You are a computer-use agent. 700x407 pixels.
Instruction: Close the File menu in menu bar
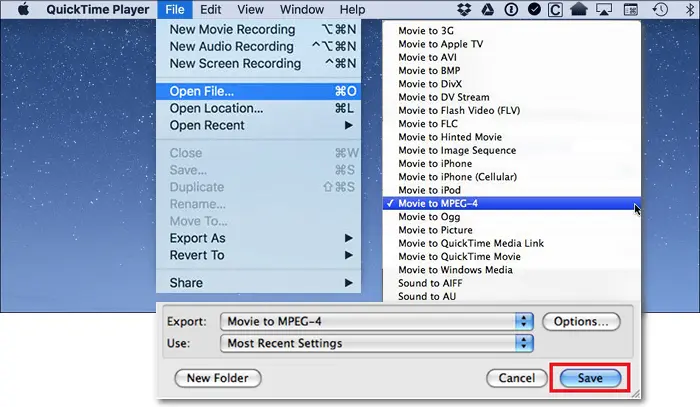pyautogui.click(x=175, y=9)
